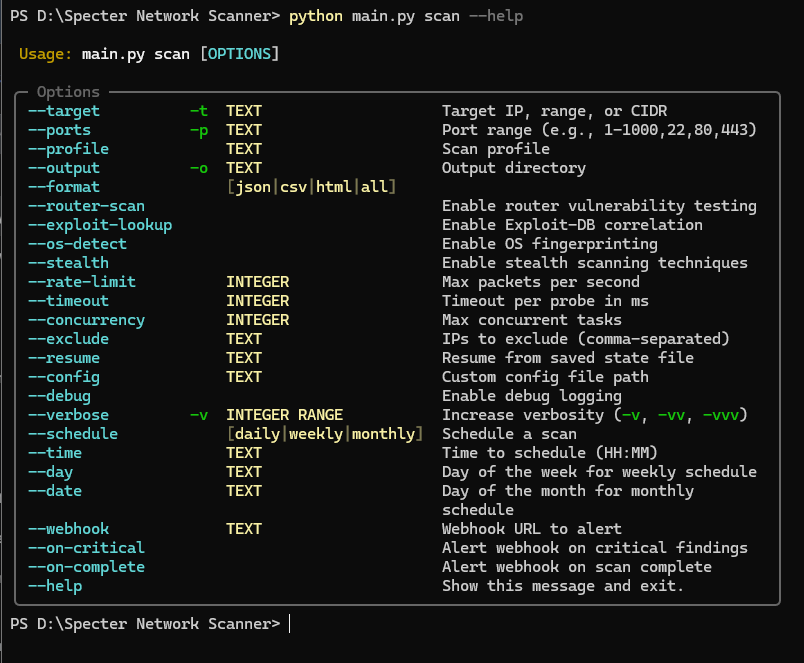The width and height of the screenshot is (804, 663).
Task: Click INTEGER type beside --rate-limit
Action: (x=258, y=282)
